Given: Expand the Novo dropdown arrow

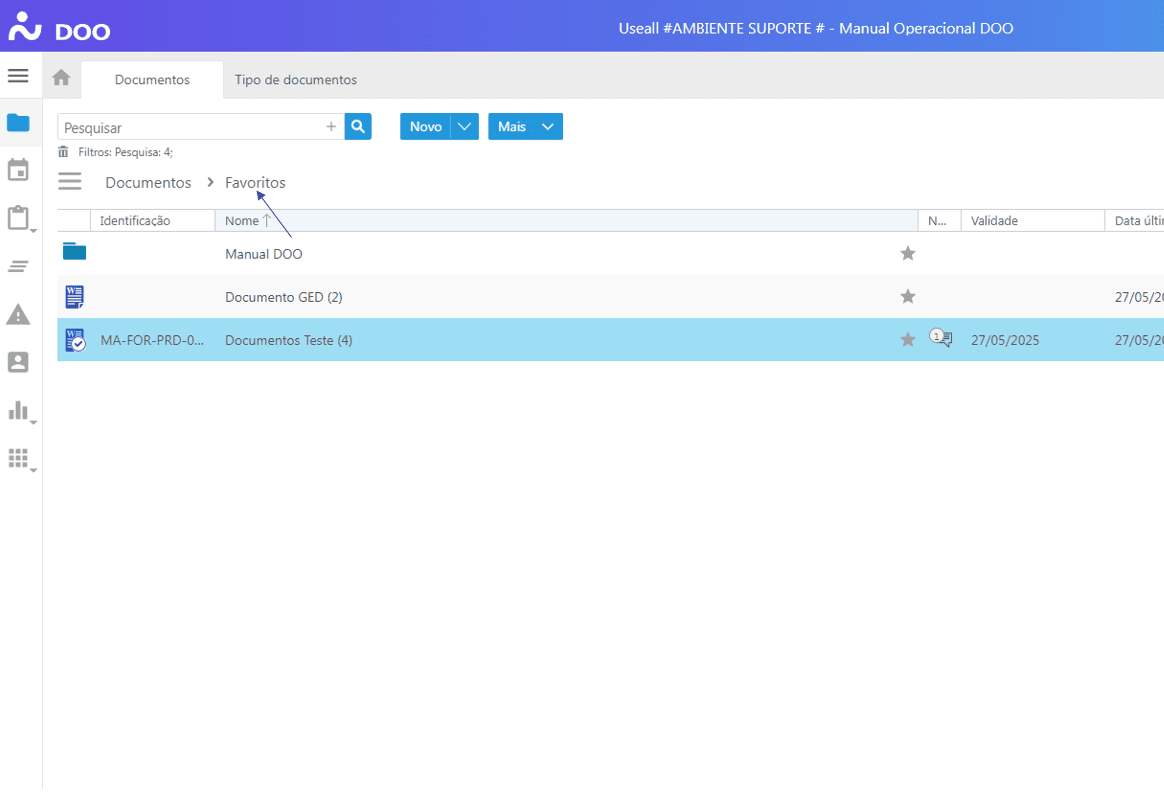Looking at the screenshot, I should pyautogui.click(x=465, y=127).
